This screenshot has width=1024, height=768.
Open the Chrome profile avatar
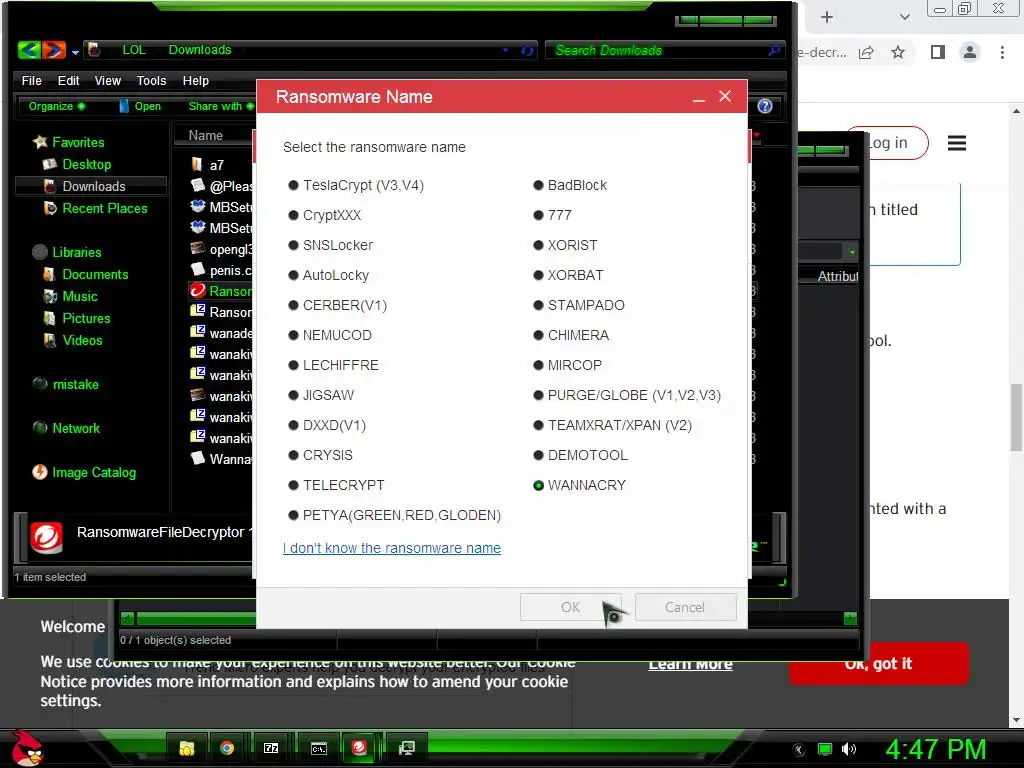pyautogui.click(x=970, y=52)
